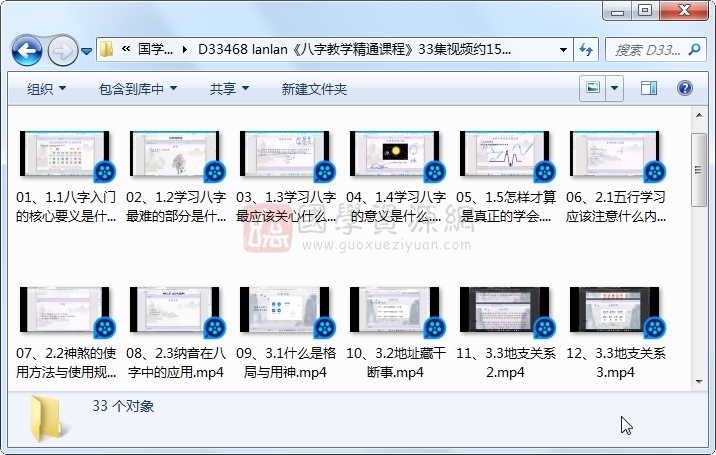
Task: Click the scrollbar down arrow
Action: click(699, 381)
